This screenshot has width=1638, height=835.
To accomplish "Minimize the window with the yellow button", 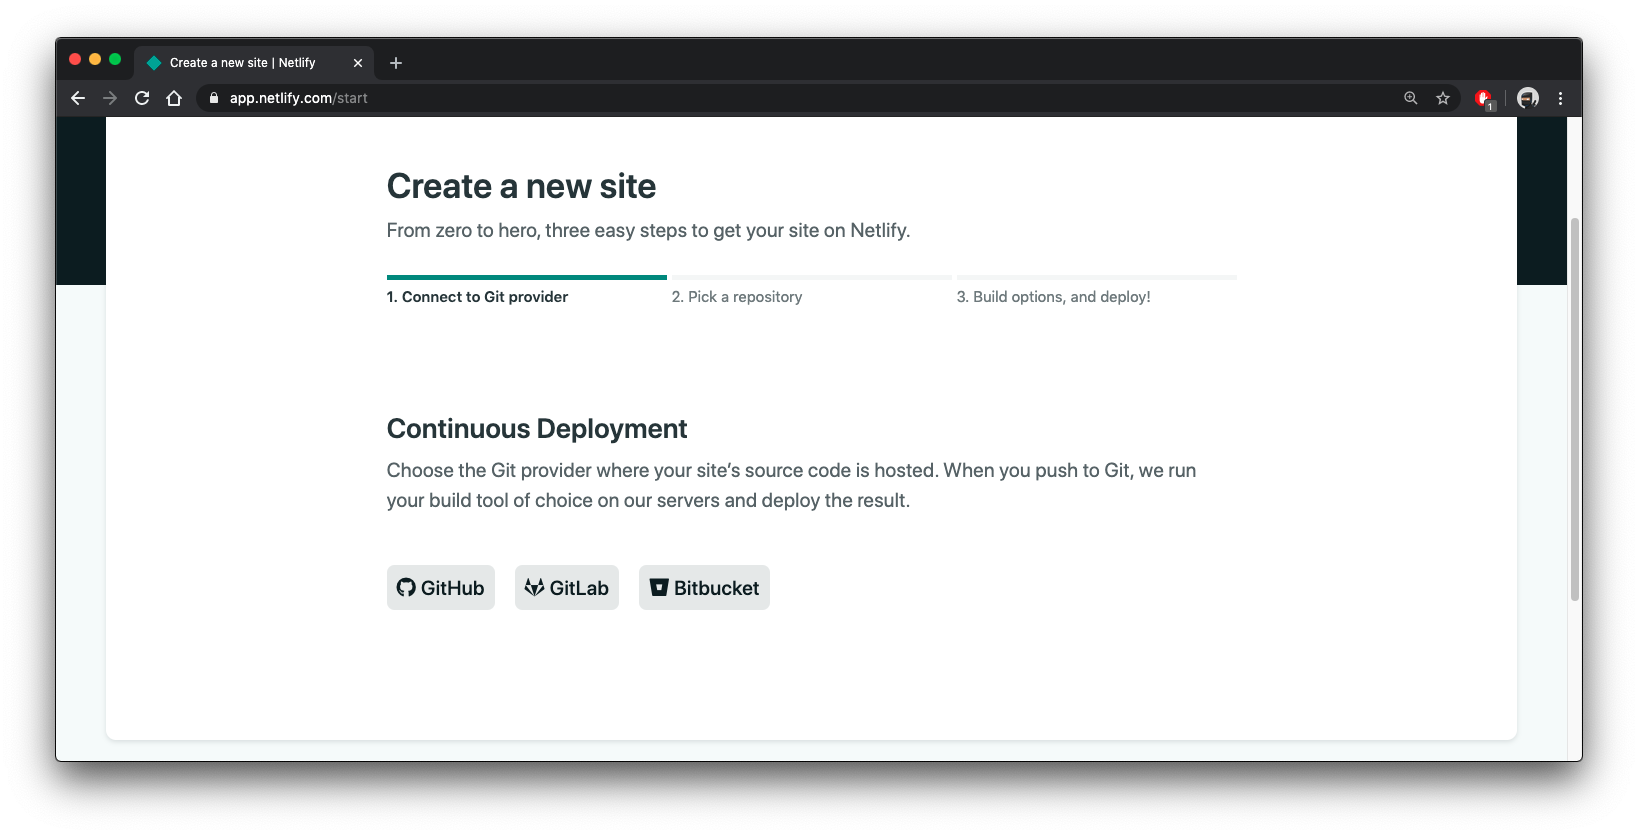I will click(95, 60).
